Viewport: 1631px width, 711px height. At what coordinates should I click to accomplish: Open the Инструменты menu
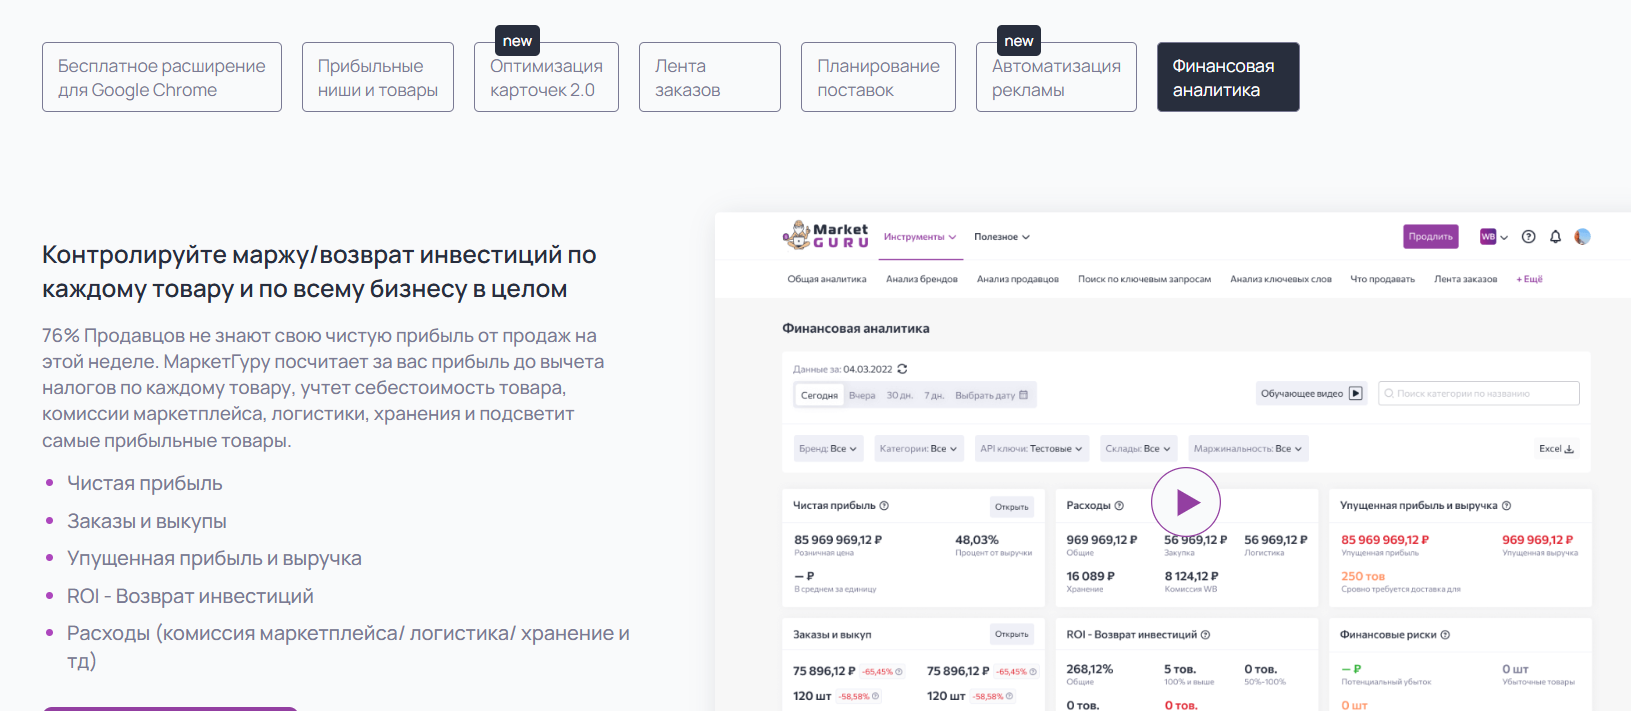point(919,237)
